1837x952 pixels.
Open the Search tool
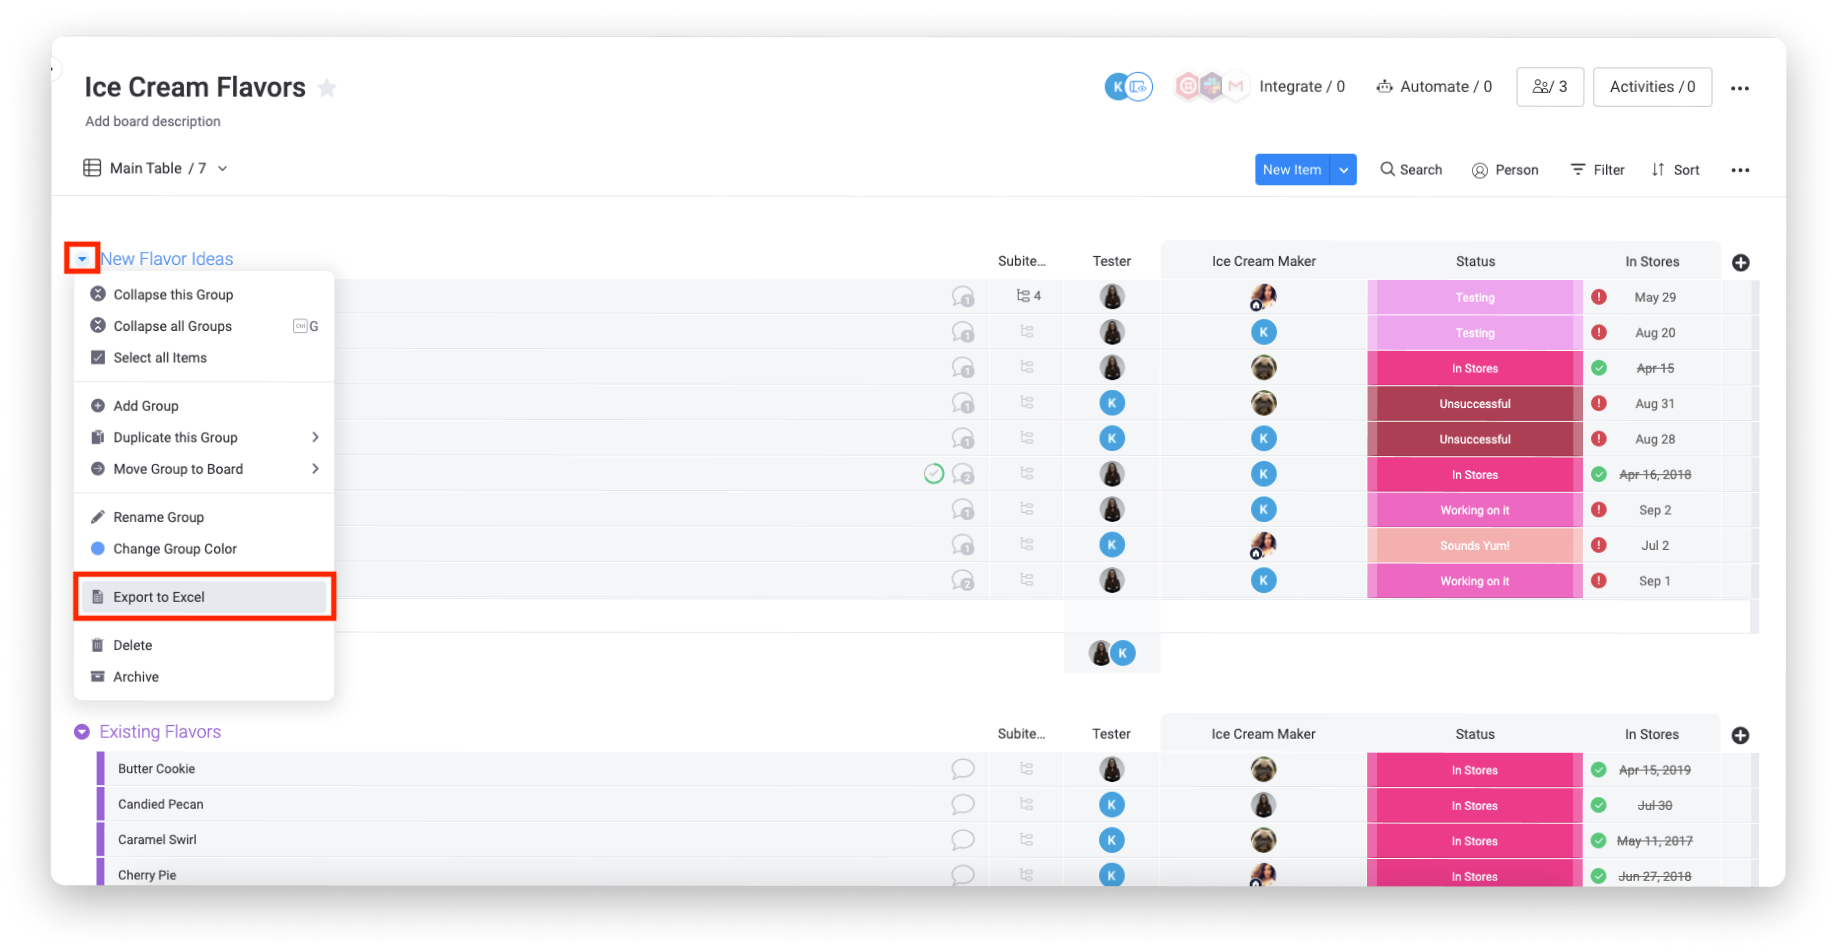coord(1411,170)
